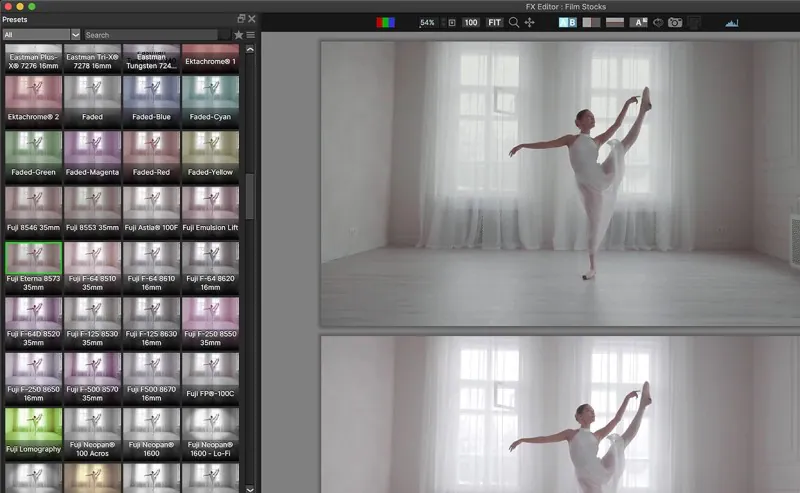Apply Fuji FP-100C preset
This screenshot has height=493, width=800.
210,378
